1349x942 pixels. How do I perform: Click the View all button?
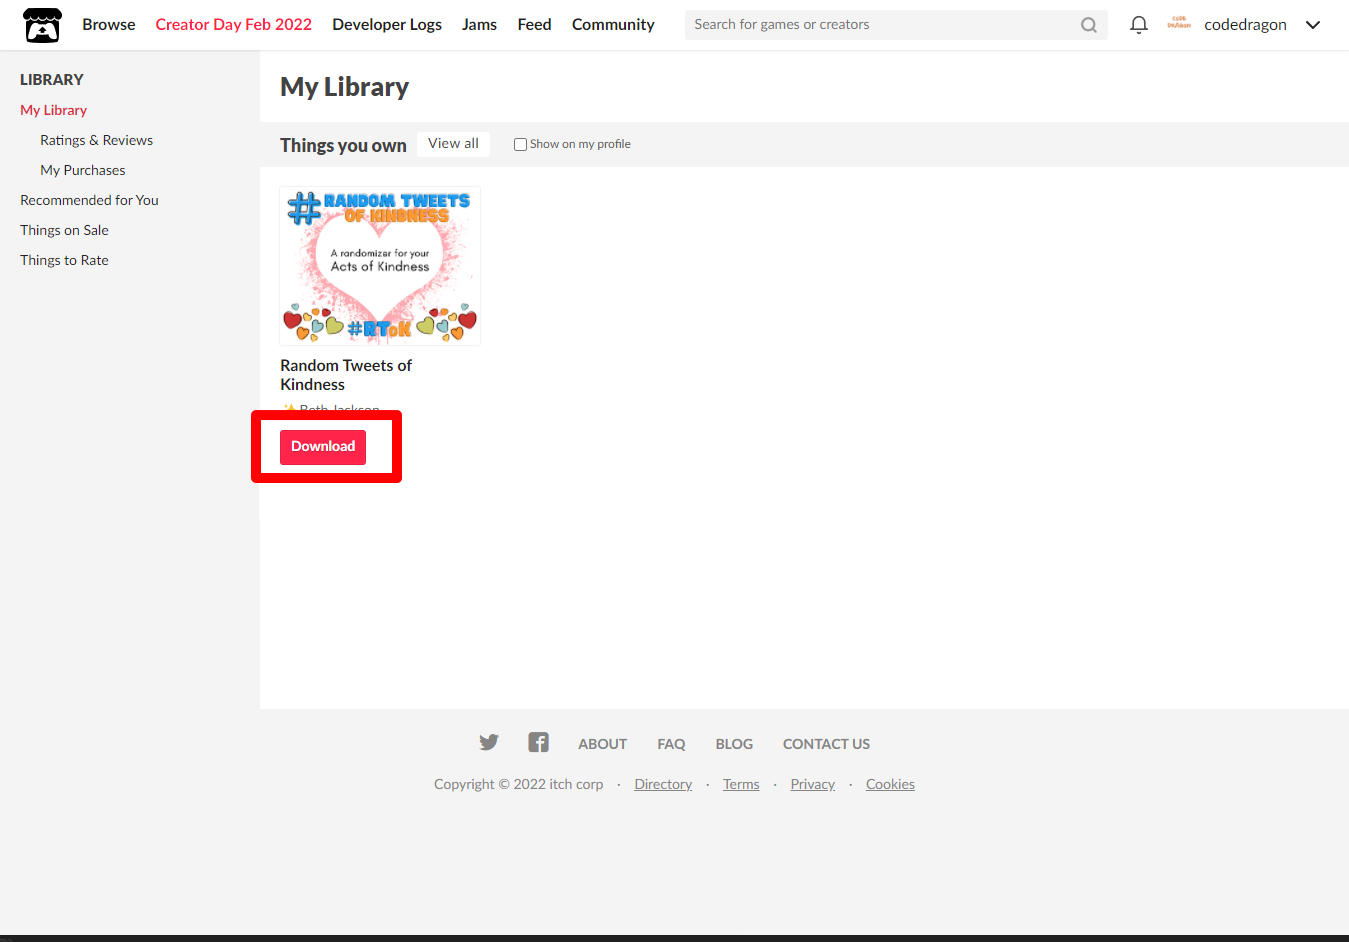(453, 144)
